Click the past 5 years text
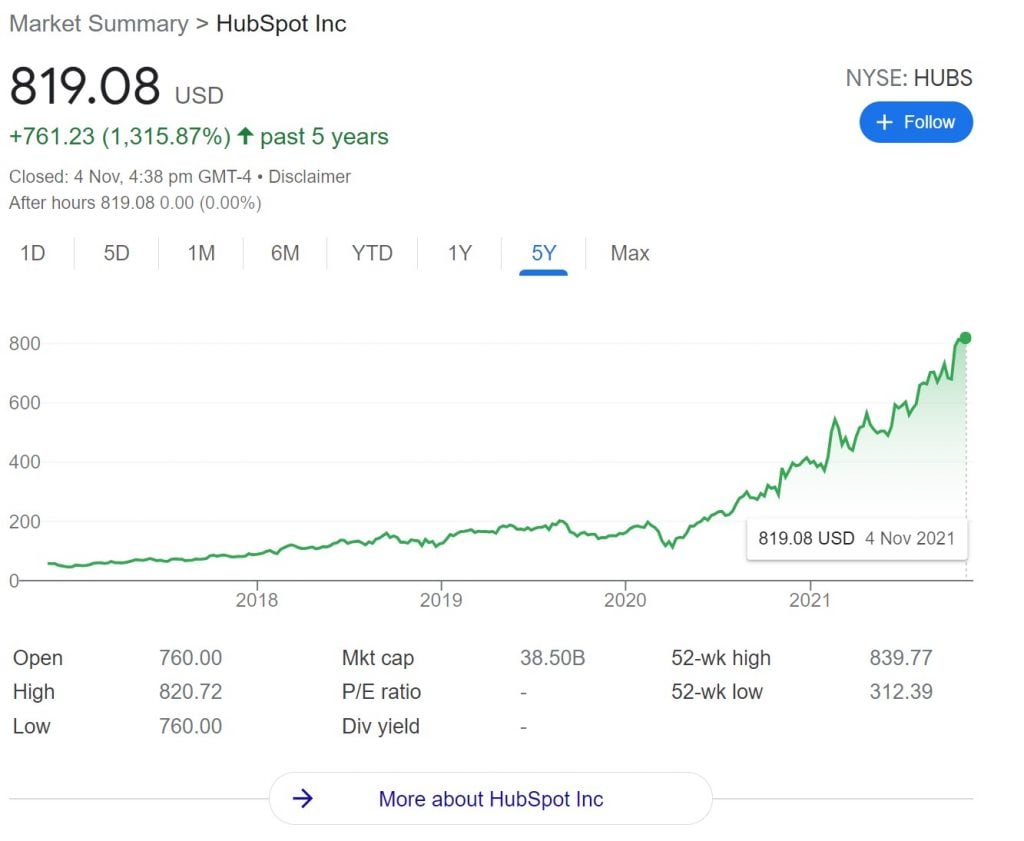The image size is (1024, 841). tap(325, 136)
